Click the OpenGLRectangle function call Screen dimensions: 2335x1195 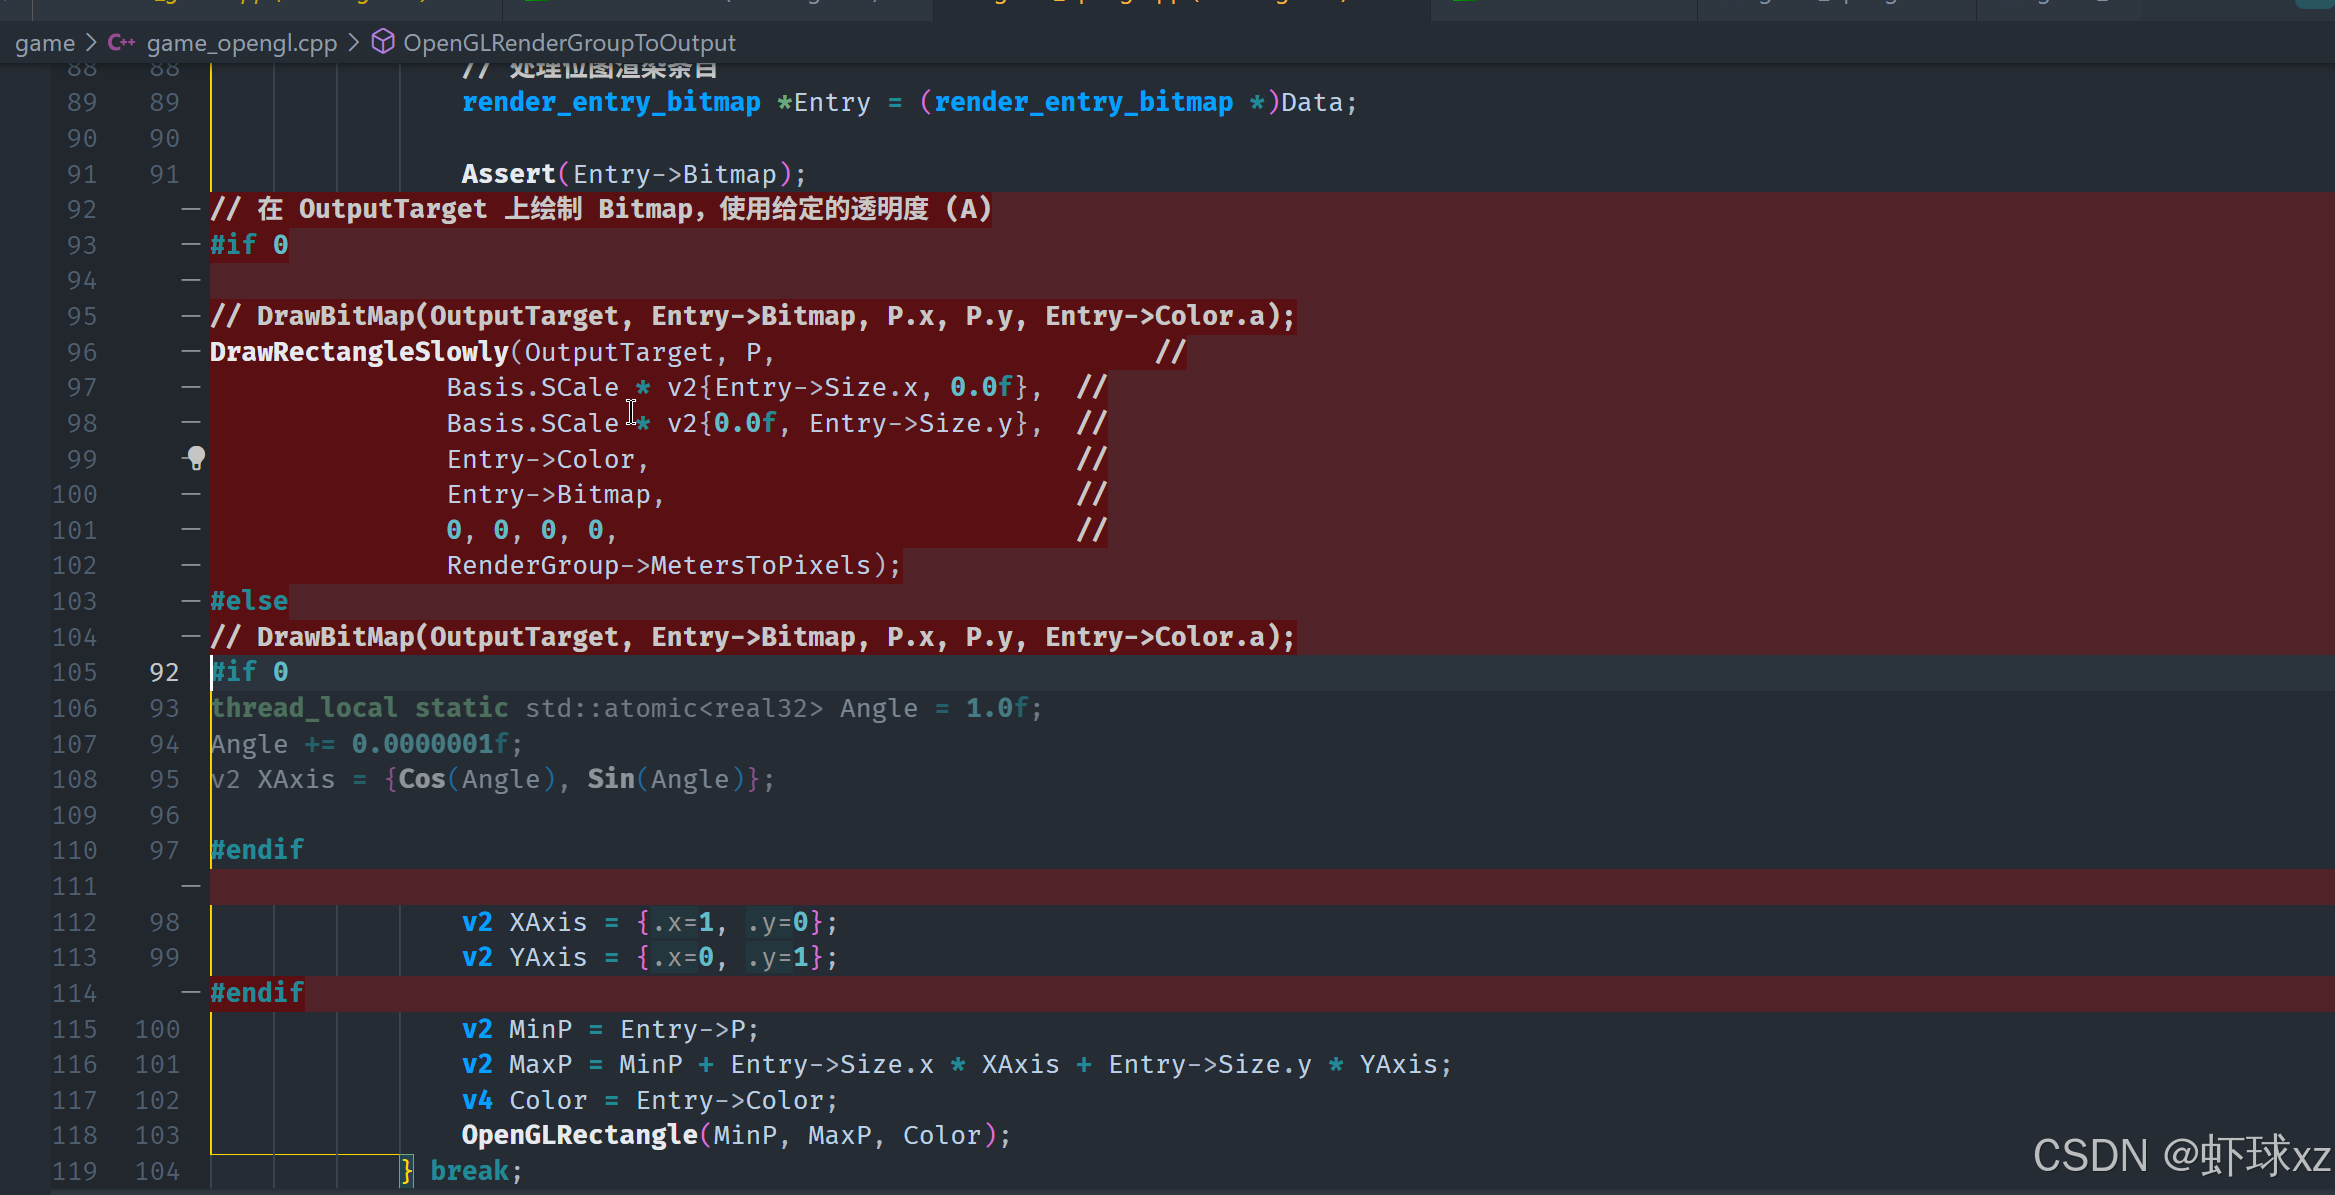tap(579, 1135)
